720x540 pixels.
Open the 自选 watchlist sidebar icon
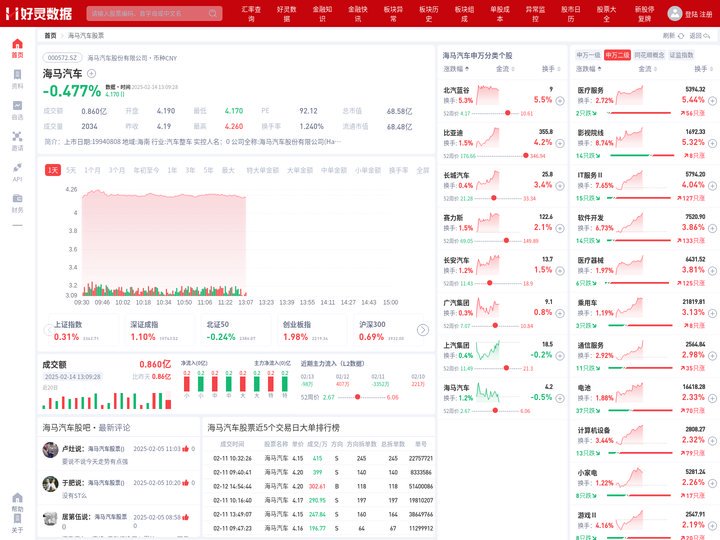tap(17, 106)
